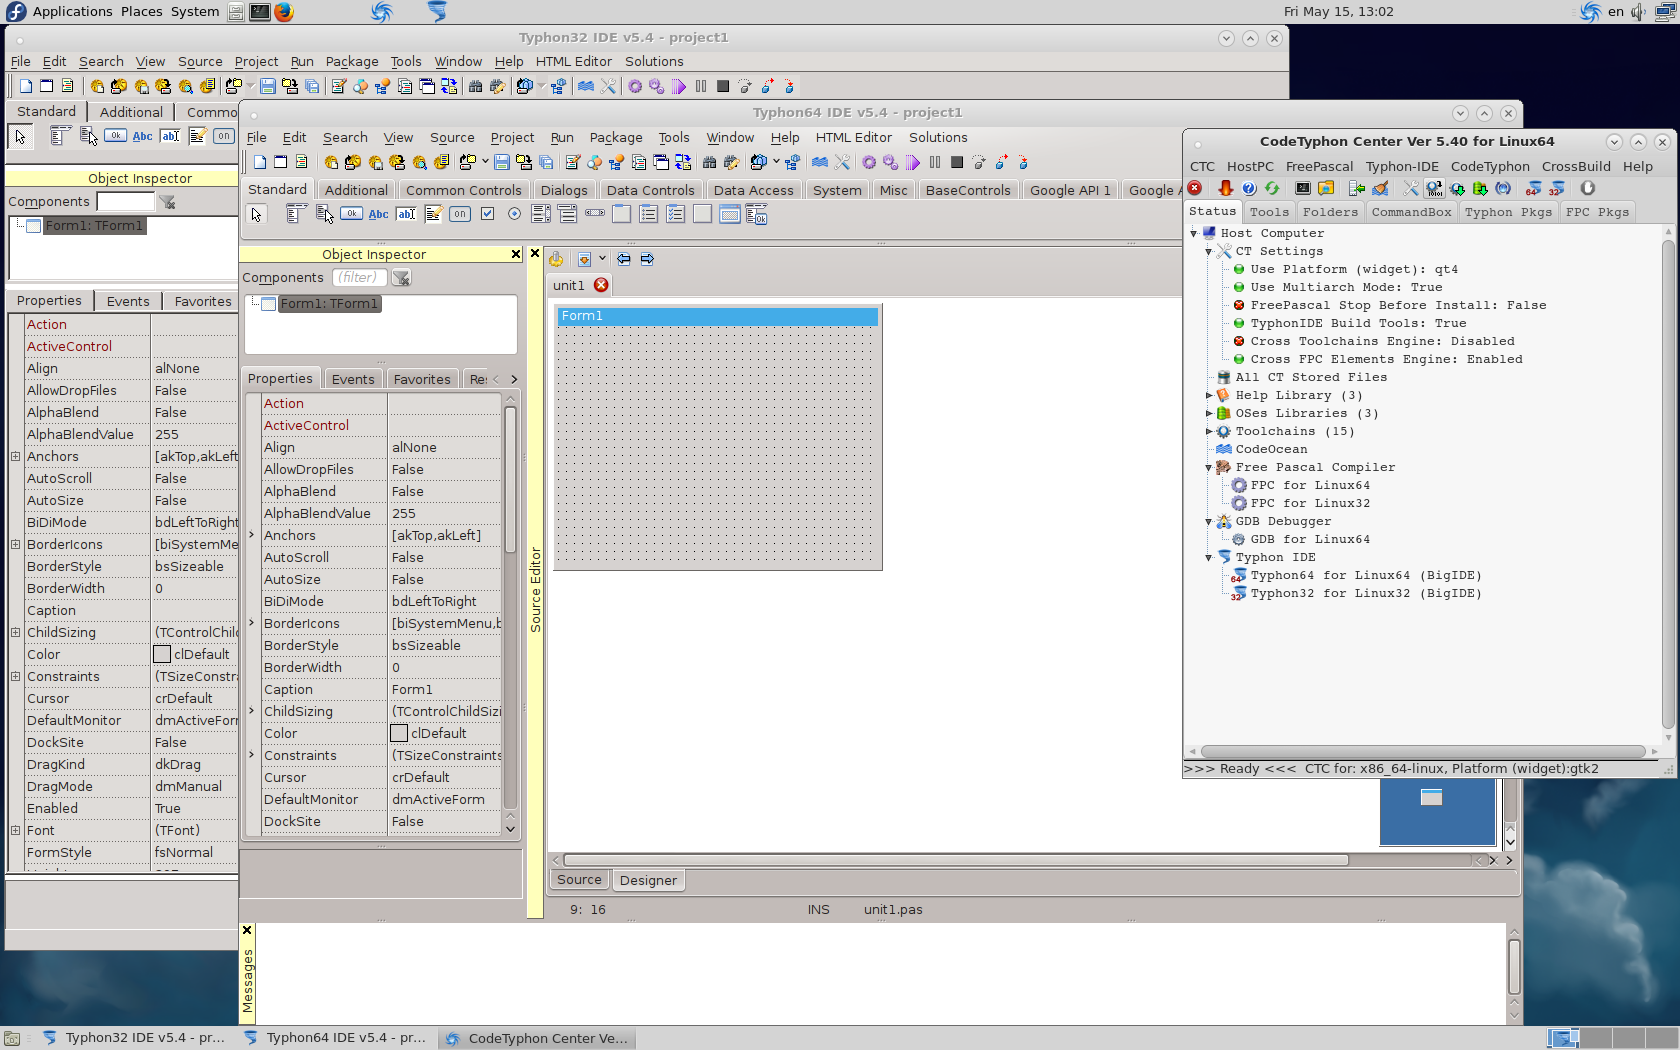Viewport: 1680px width, 1050px height.
Task: Launch Firefox from top panel
Action: tap(284, 12)
